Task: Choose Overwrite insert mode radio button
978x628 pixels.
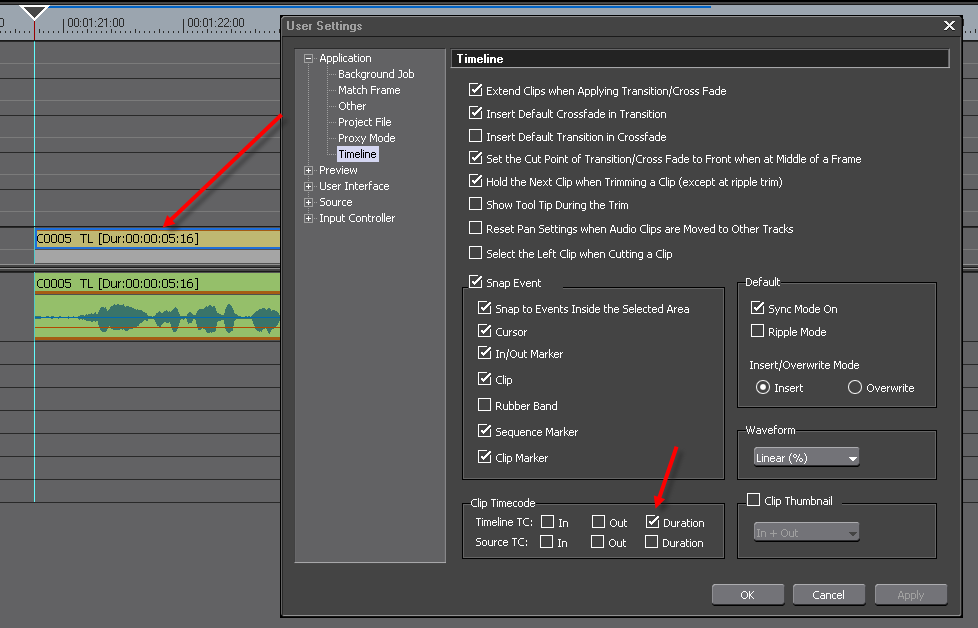Action: (855, 388)
